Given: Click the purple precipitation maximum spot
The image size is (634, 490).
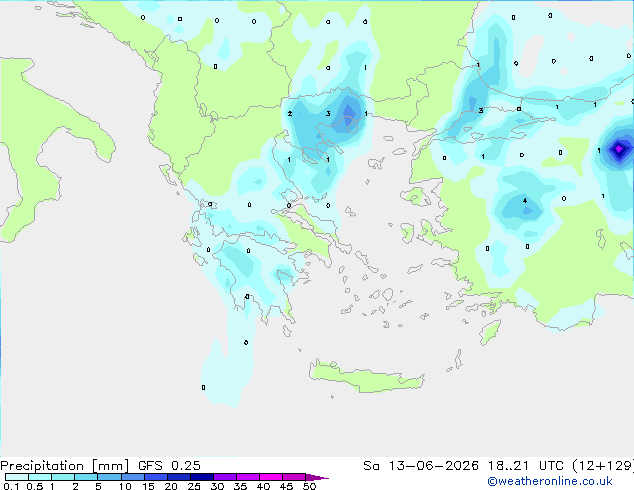Looking at the screenshot, I should (618, 149).
